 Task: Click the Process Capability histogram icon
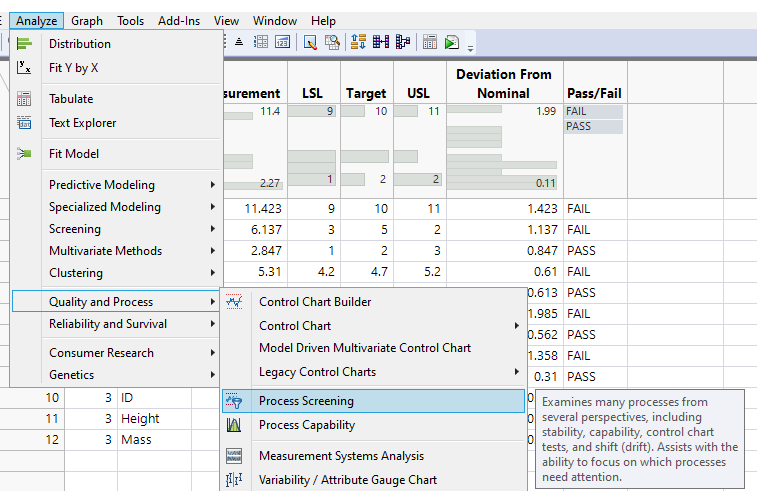tap(234, 425)
